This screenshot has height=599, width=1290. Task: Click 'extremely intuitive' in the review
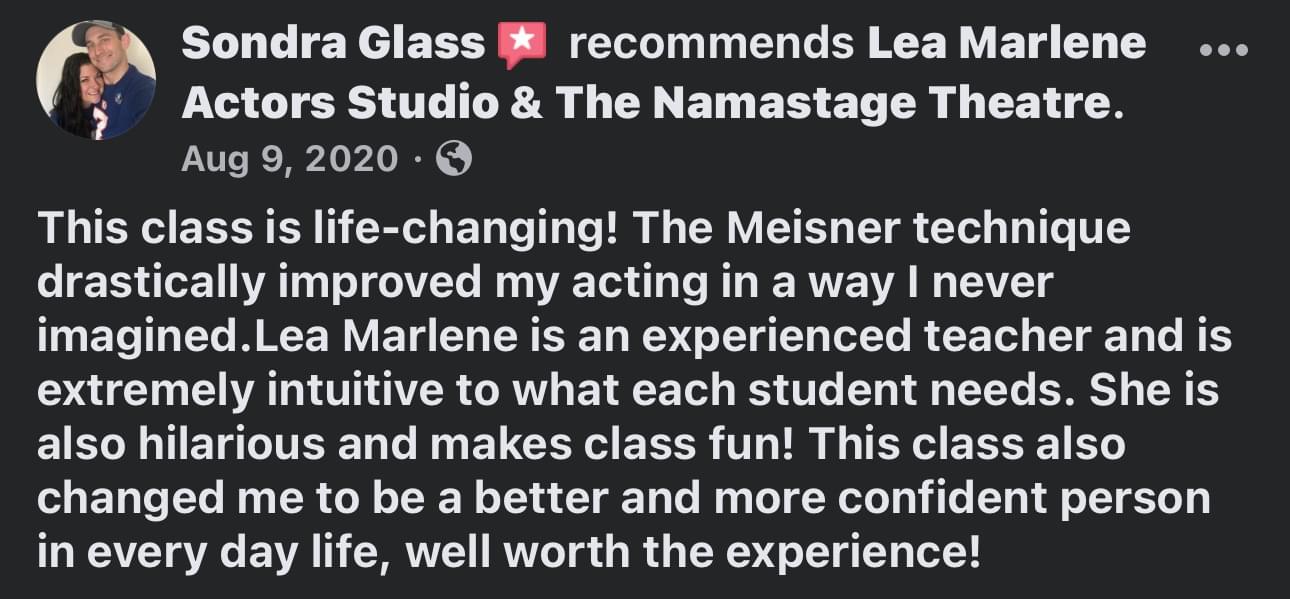click(240, 391)
